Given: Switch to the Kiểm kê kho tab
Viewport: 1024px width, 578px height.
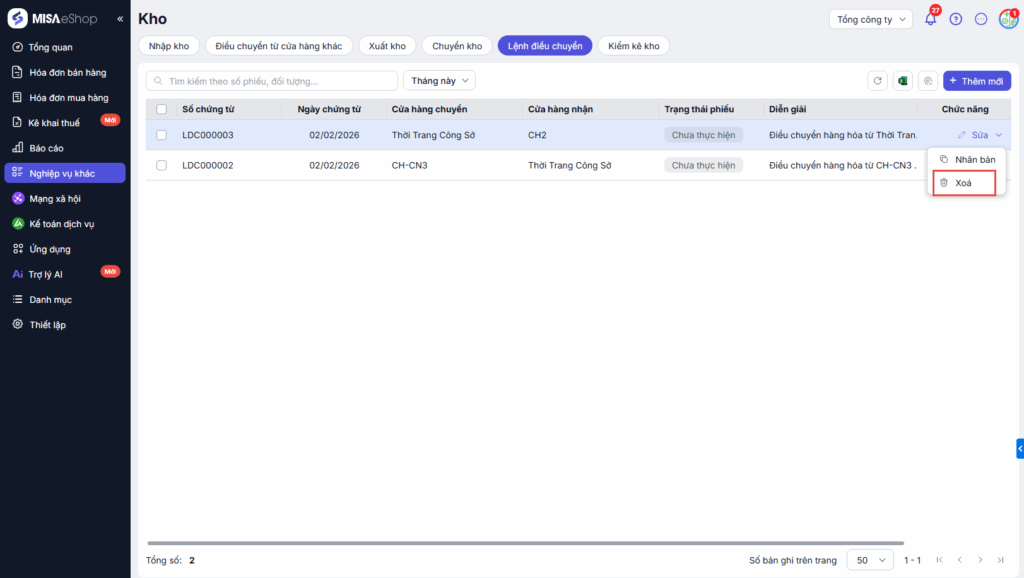Looking at the screenshot, I should click(633, 46).
